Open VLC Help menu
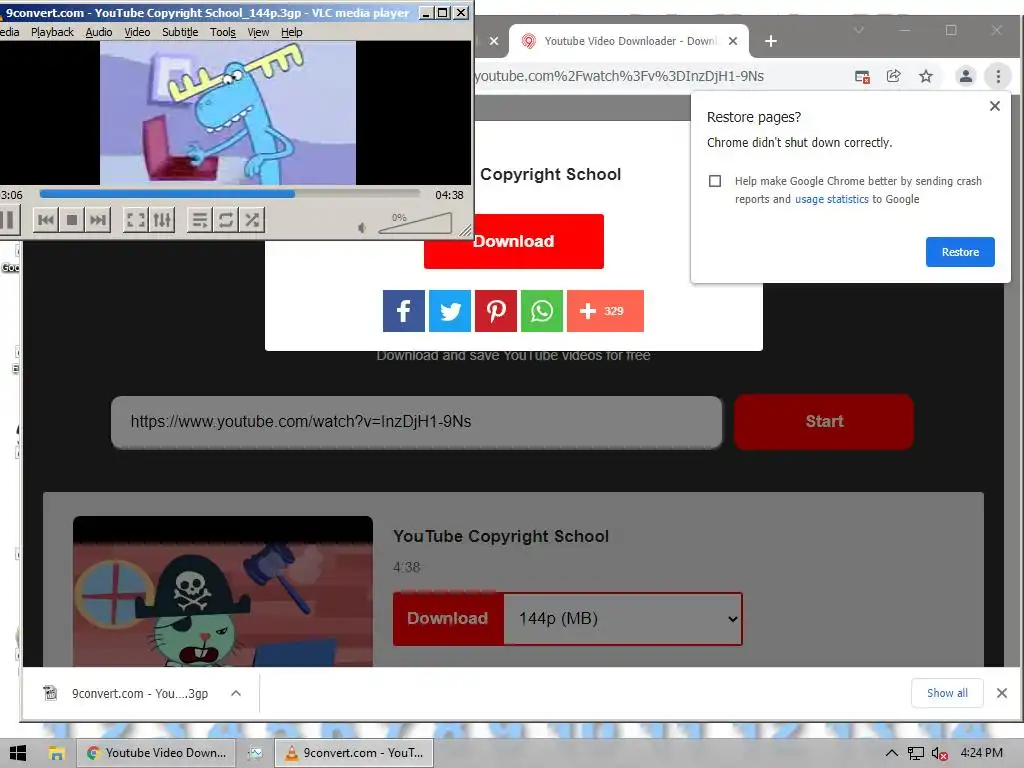 tap(291, 32)
